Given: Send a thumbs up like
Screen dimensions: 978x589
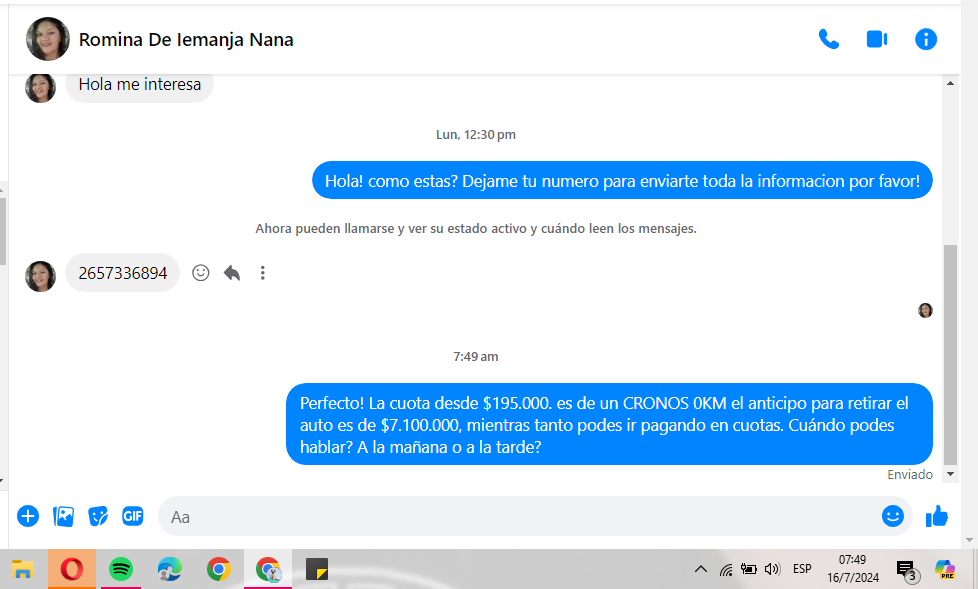Looking at the screenshot, I should click(x=937, y=516).
